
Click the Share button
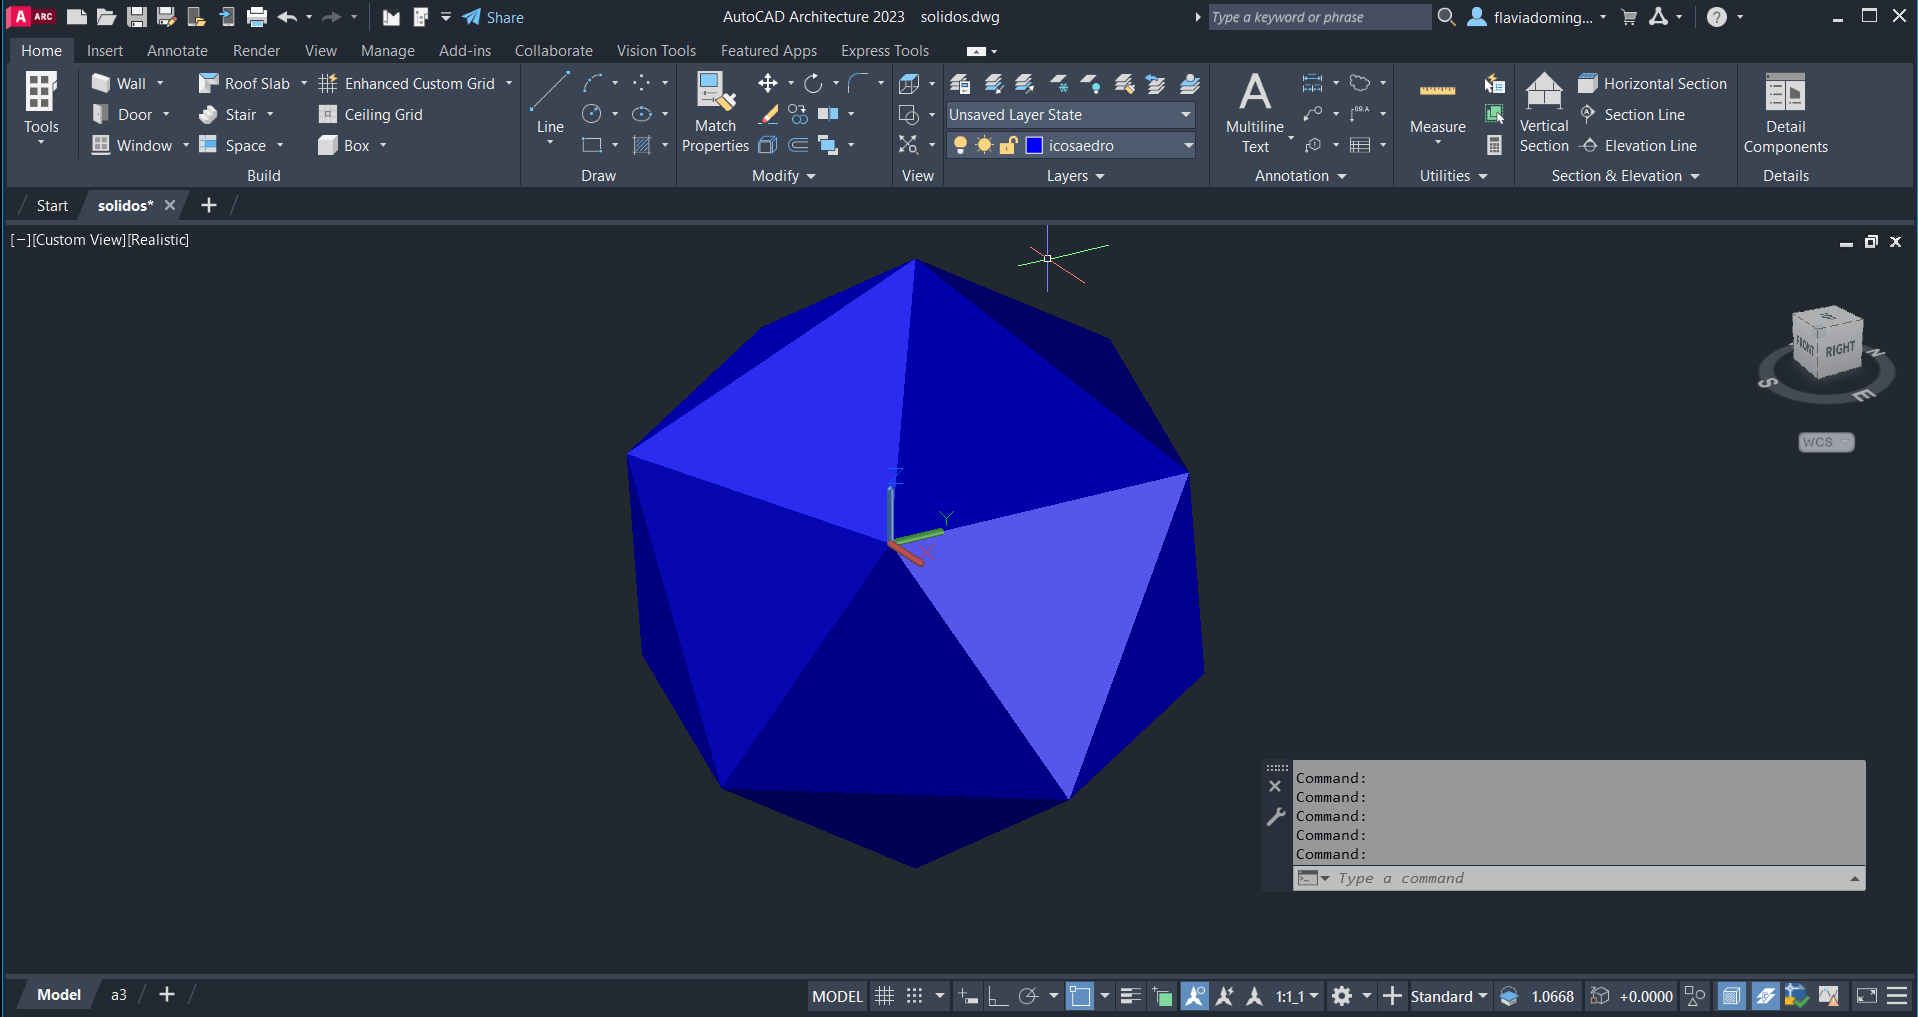493,17
